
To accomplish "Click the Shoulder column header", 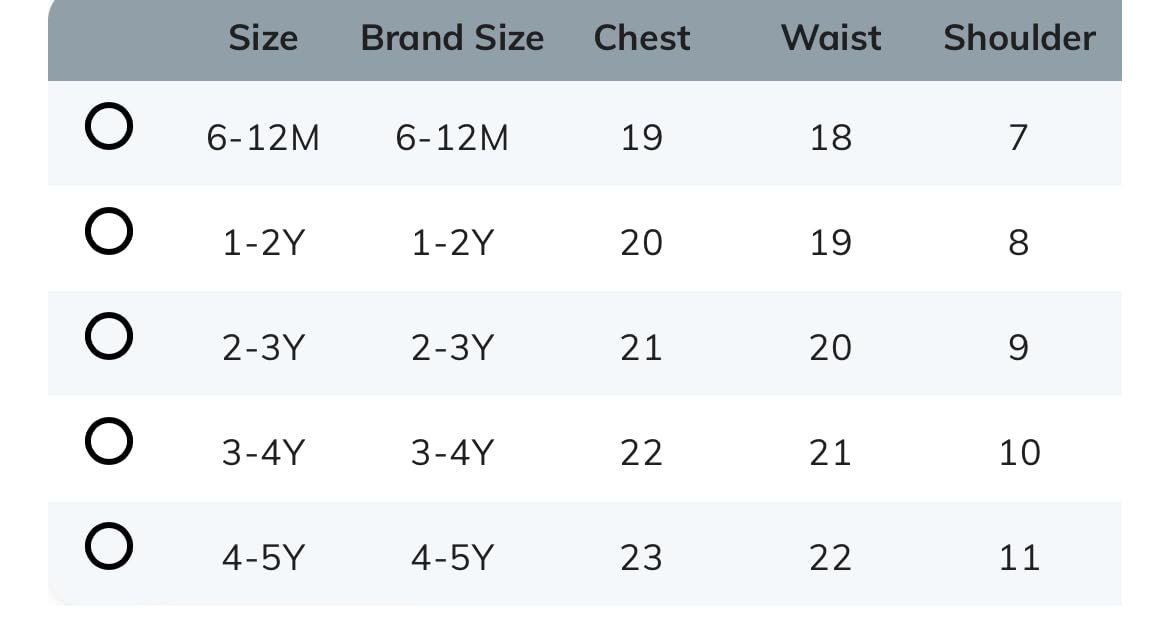I will 1019,38.
